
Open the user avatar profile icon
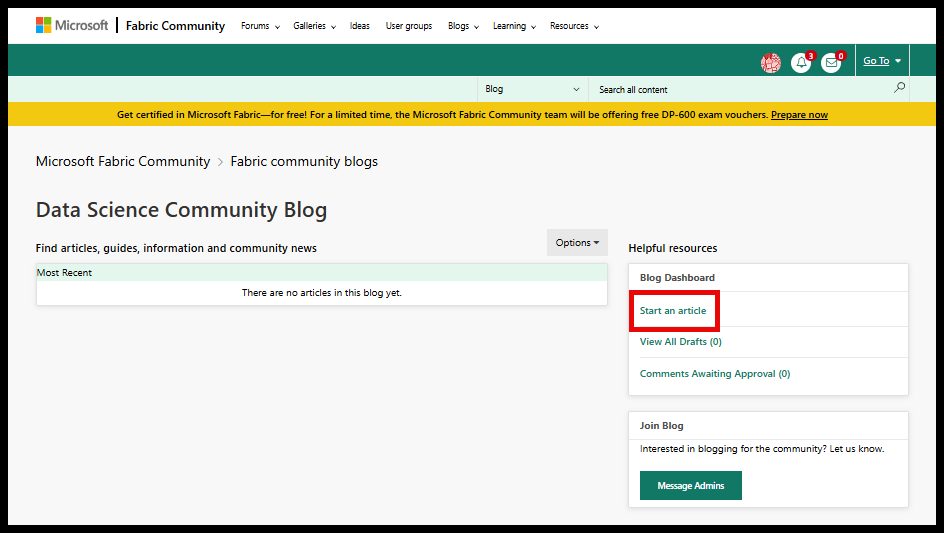click(x=771, y=63)
